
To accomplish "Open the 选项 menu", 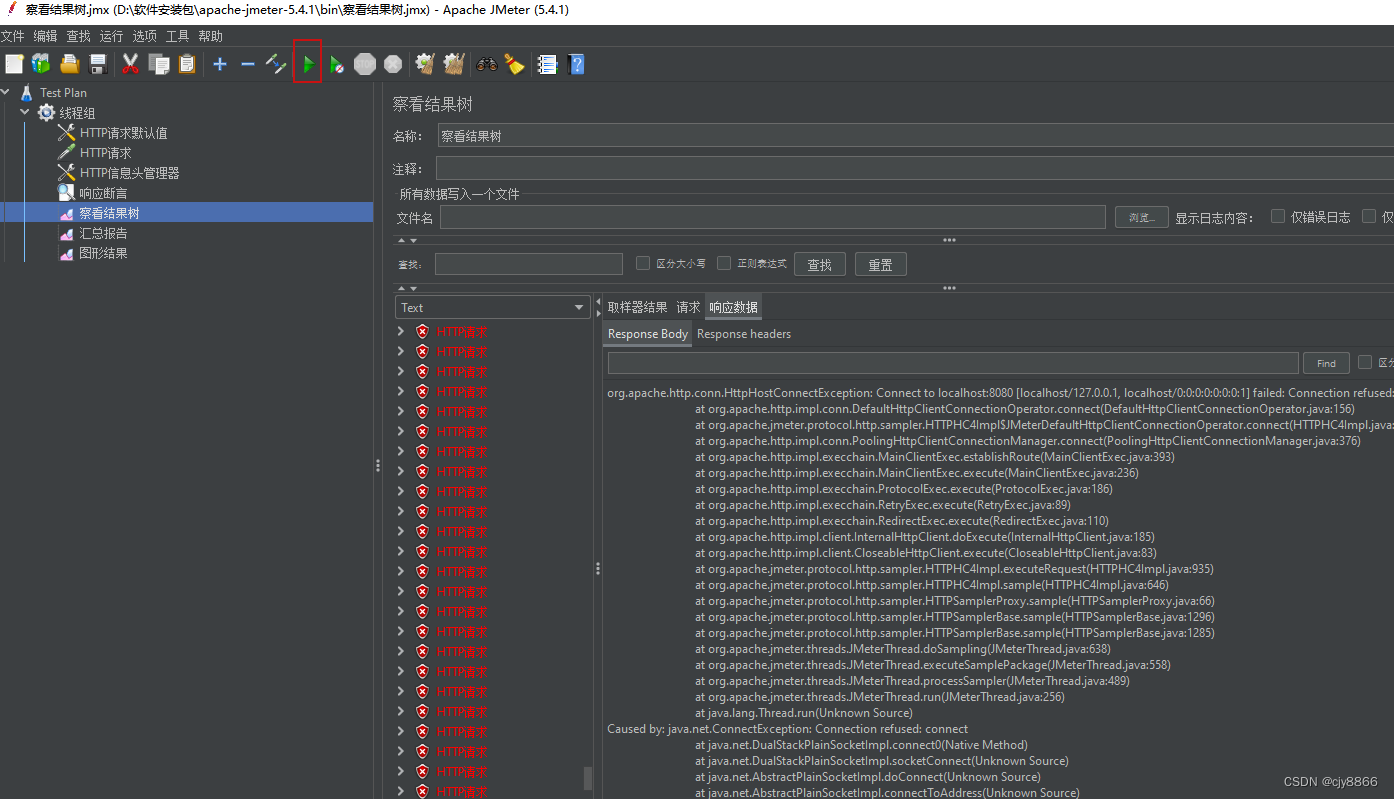I will [145, 36].
